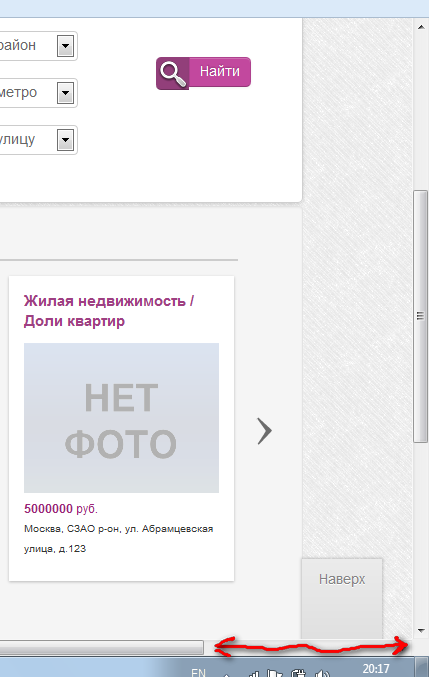Viewport: 429px width, 677px height.
Task: Click the network signal bars tray icon
Action: click(x=253, y=674)
